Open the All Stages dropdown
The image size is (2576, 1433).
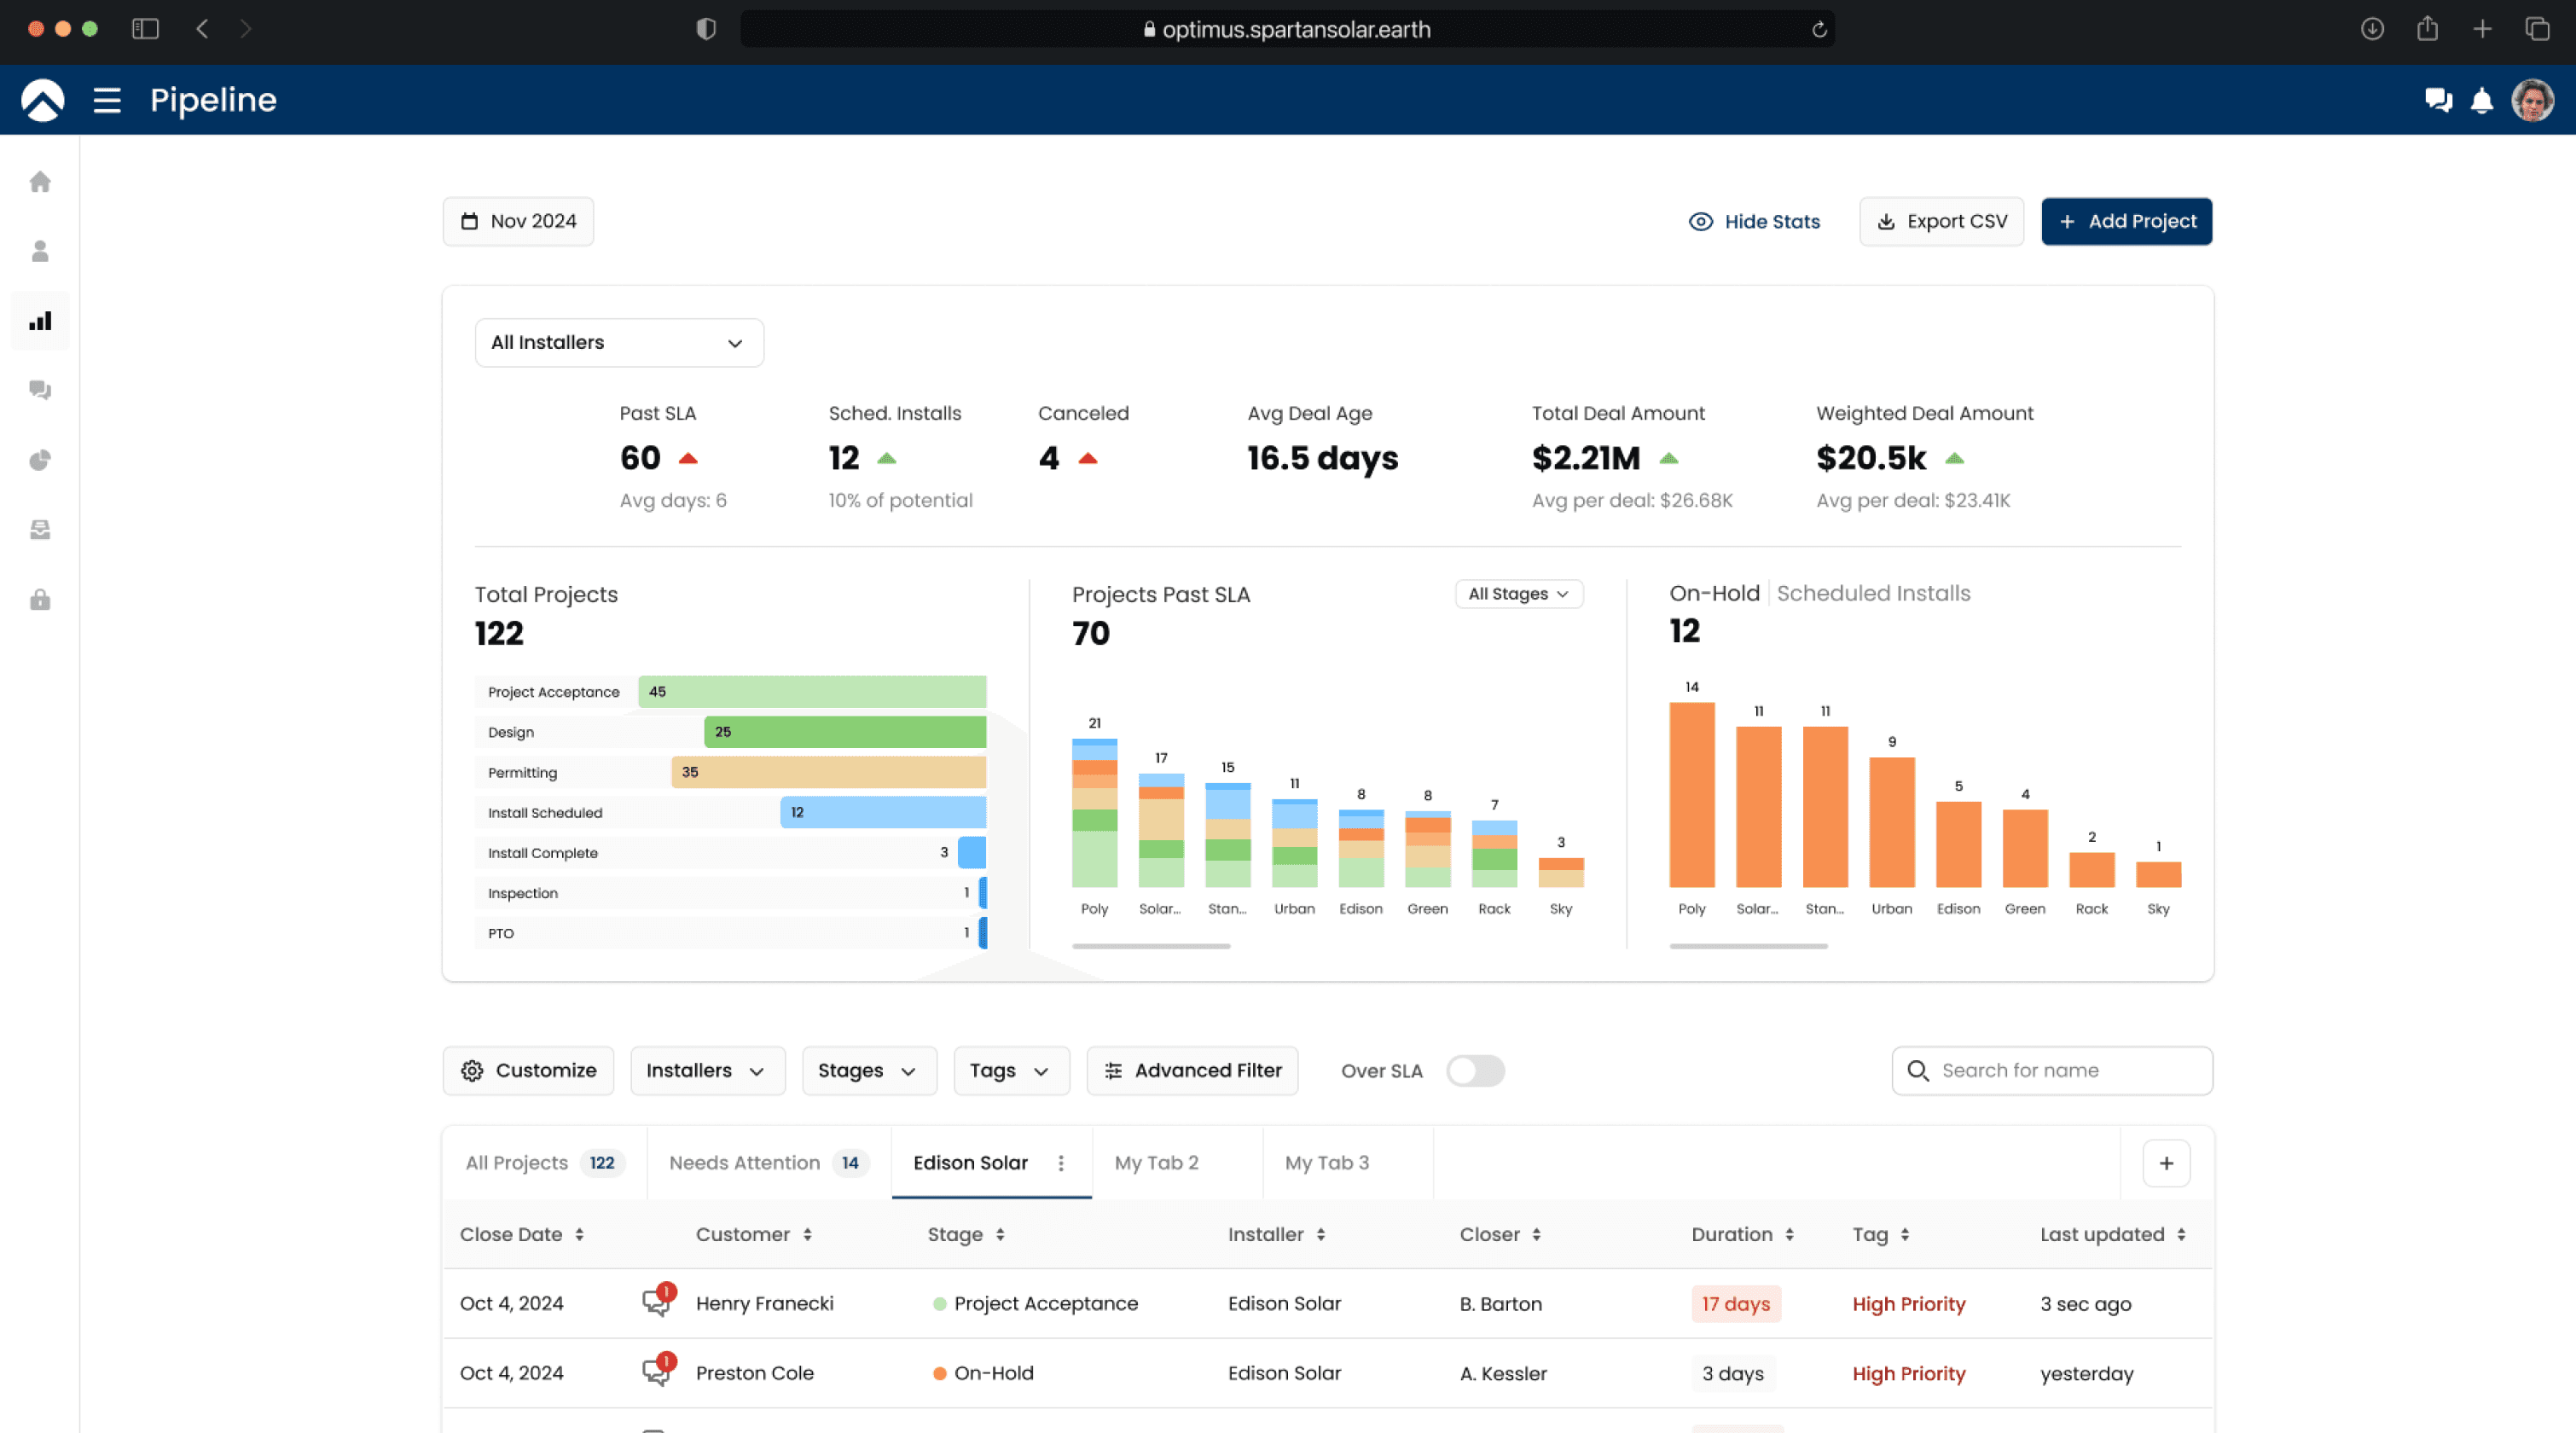tap(1518, 593)
